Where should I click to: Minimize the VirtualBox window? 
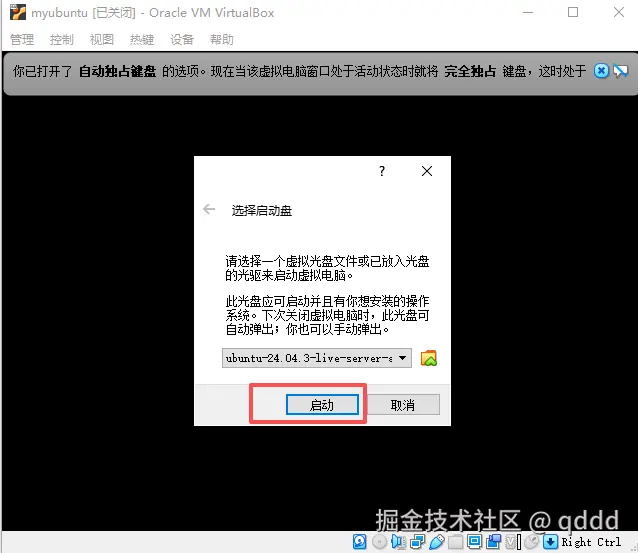[x=528, y=12]
